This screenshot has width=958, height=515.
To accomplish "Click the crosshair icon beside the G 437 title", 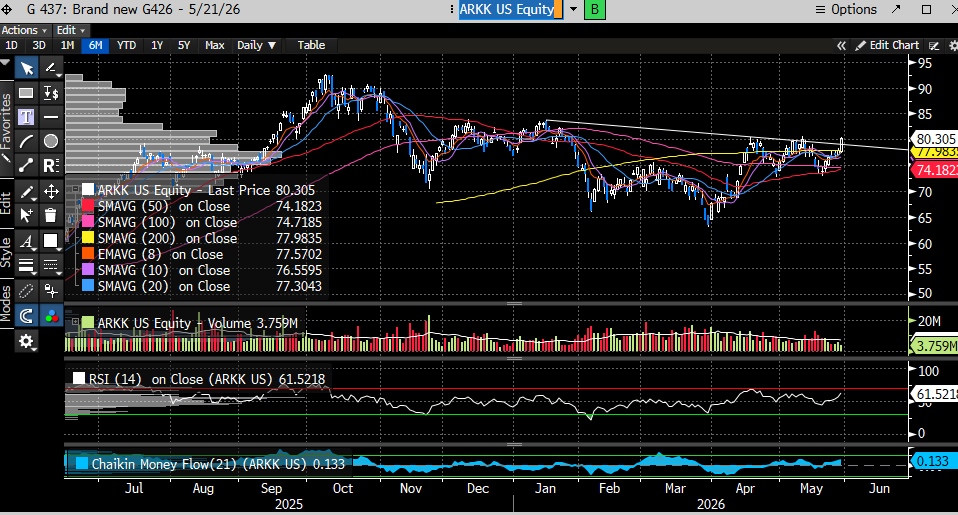I will pyautogui.click(x=6, y=10).
